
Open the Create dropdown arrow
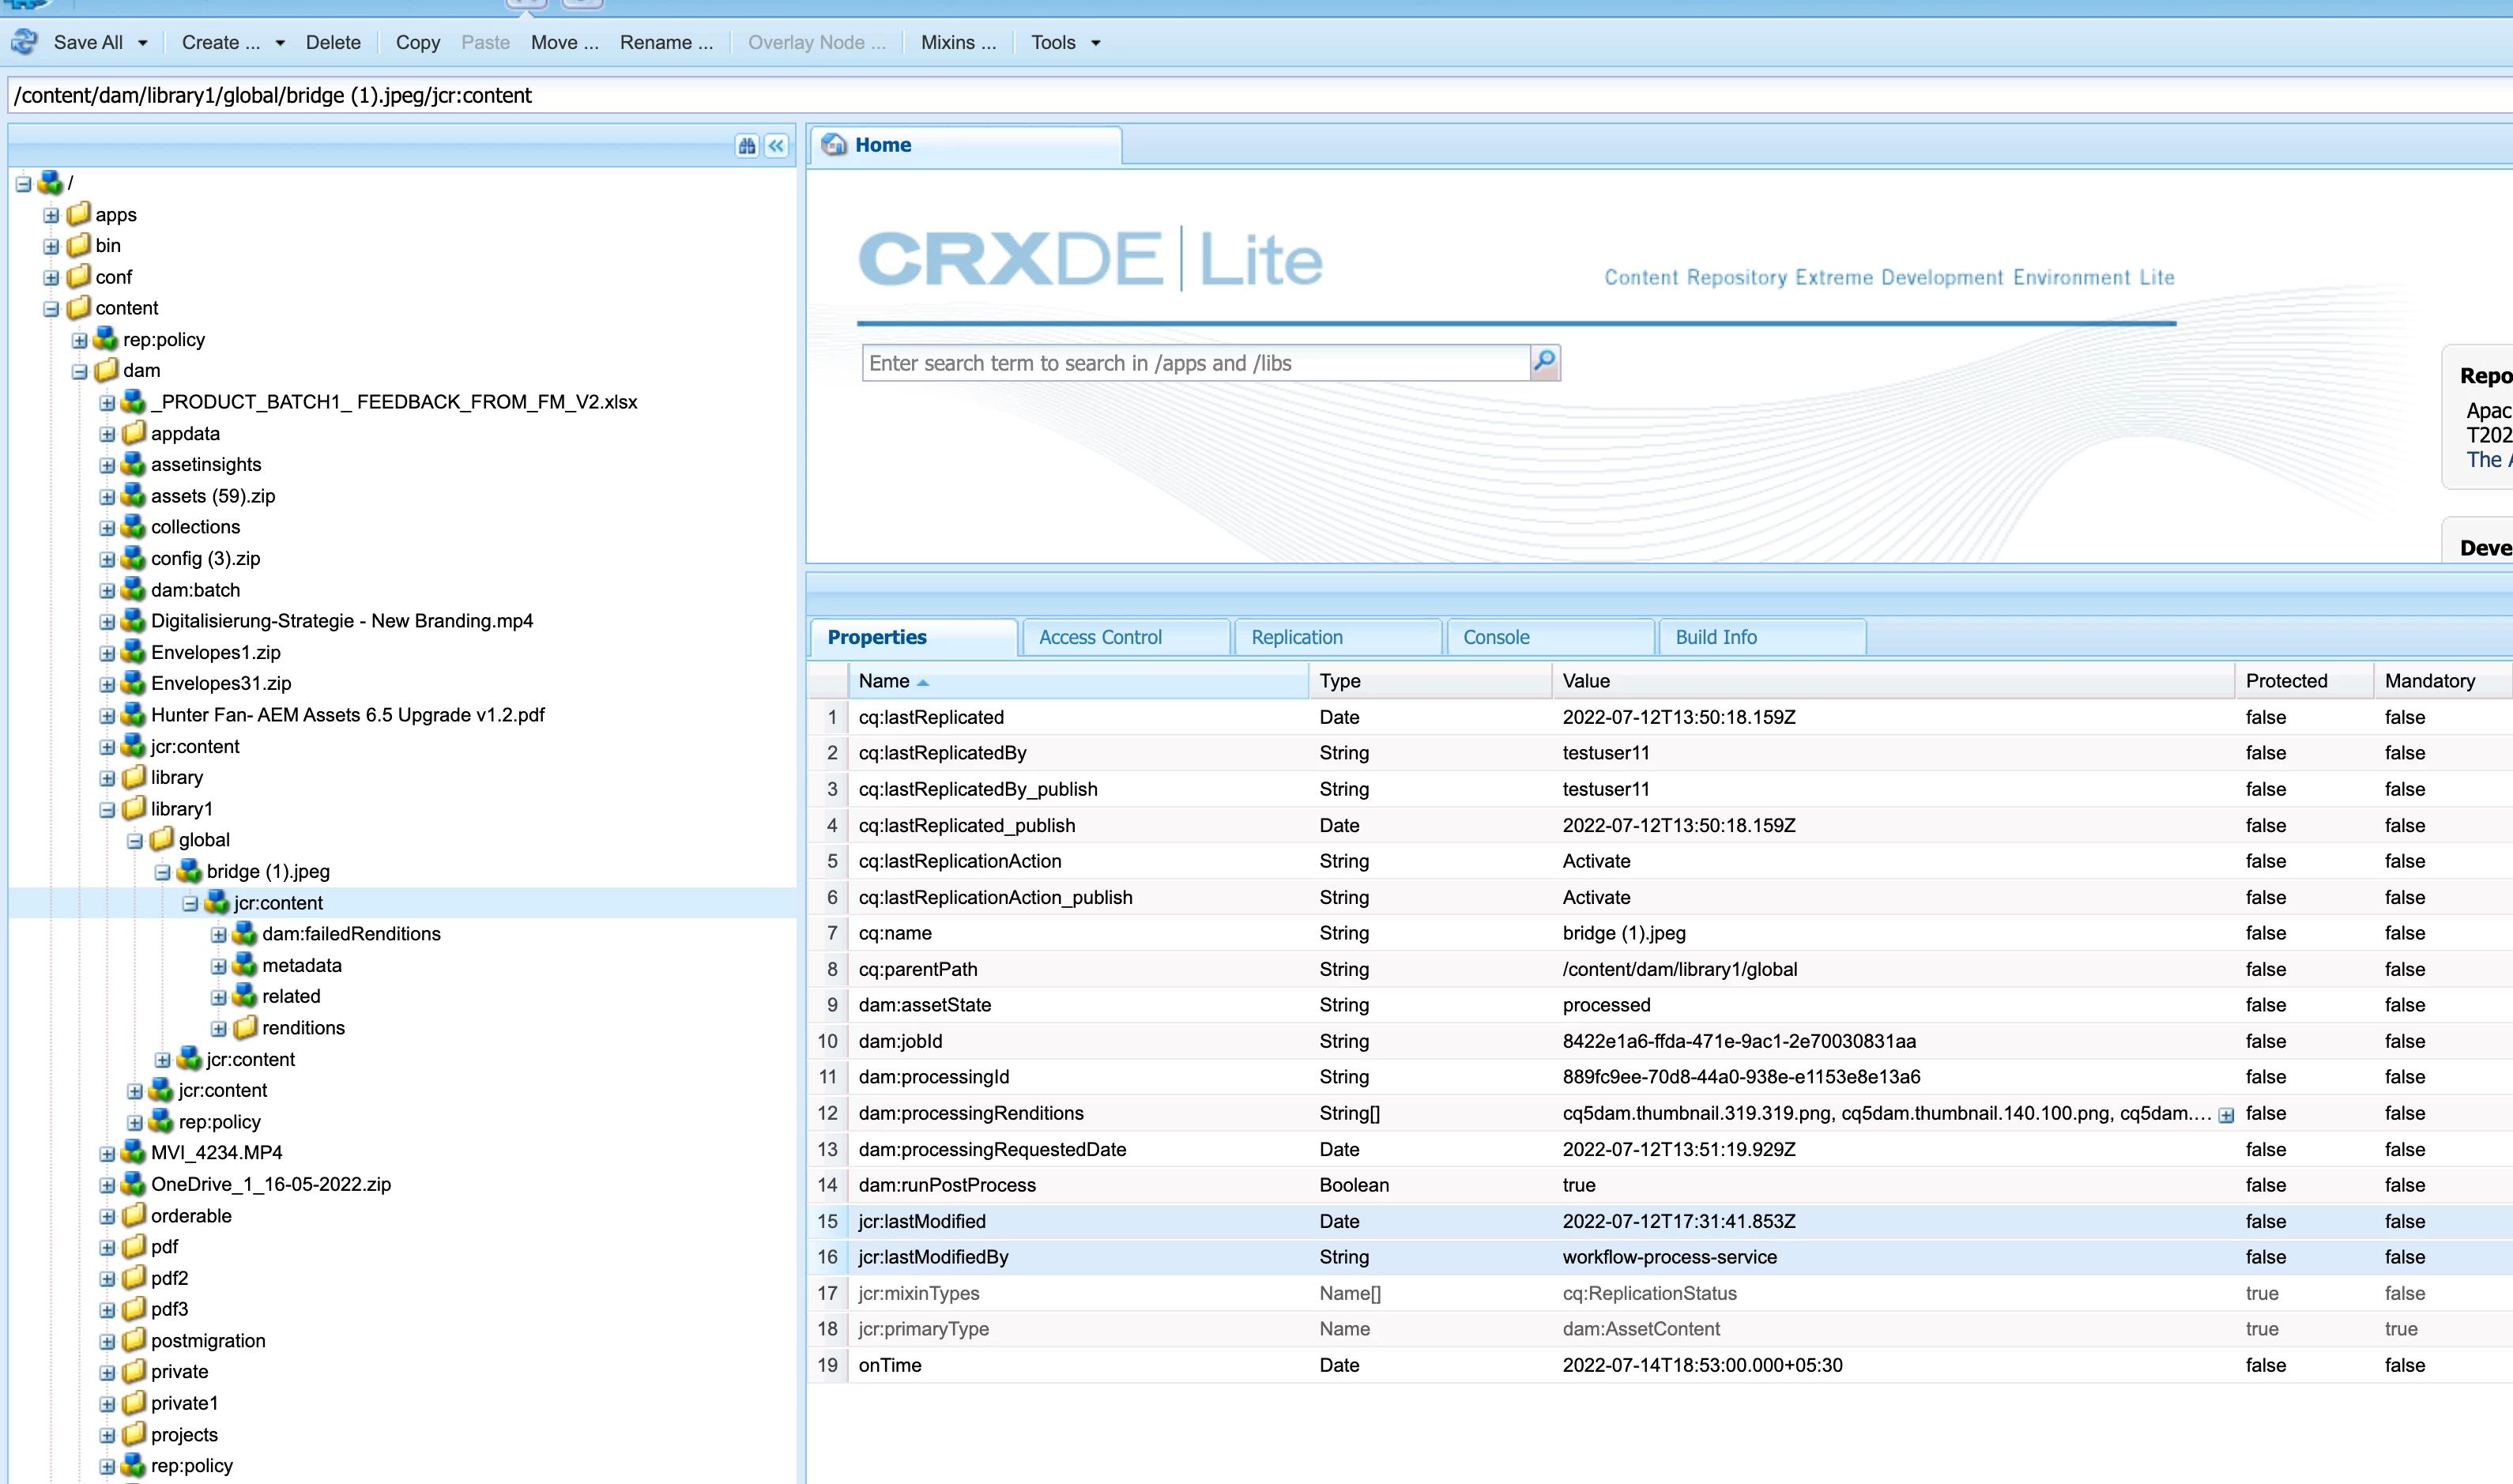pyautogui.click(x=280, y=43)
